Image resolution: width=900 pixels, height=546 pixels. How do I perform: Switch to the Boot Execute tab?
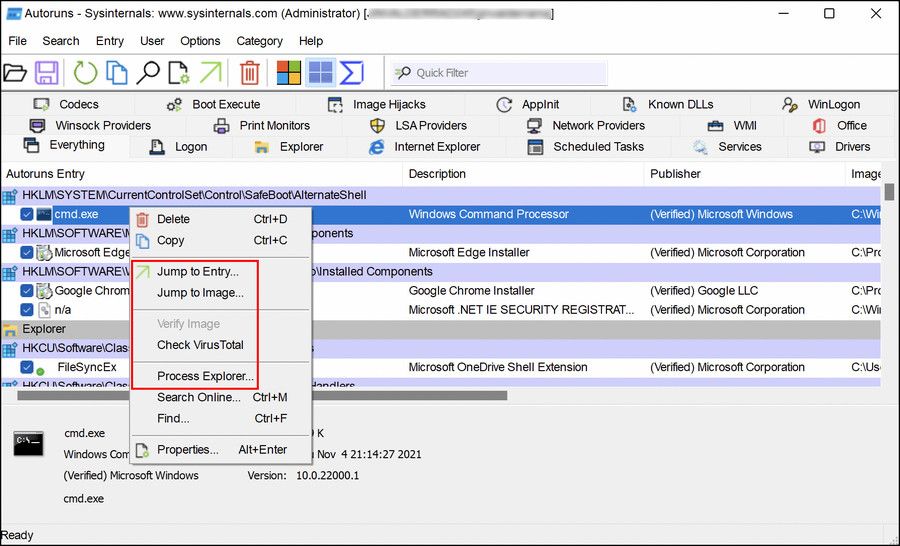click(214, 104)
